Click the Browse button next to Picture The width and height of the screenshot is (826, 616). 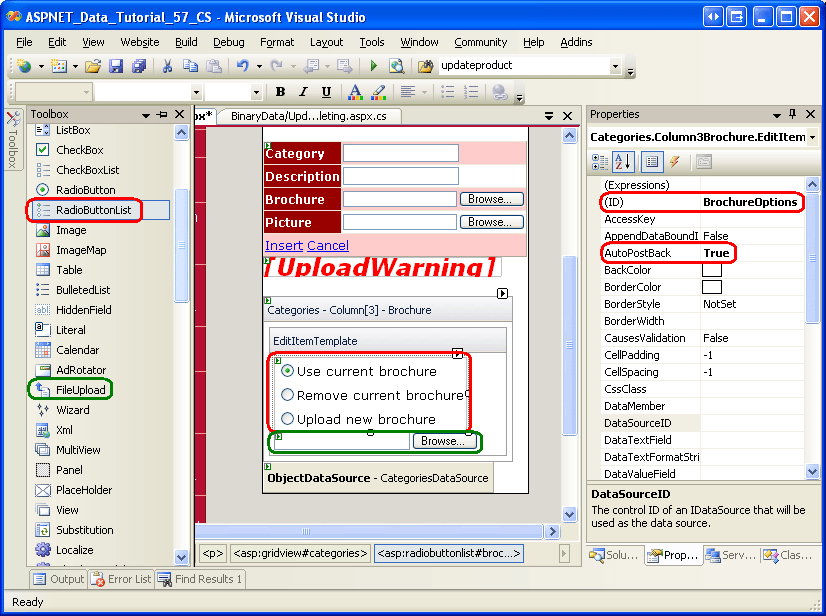pos(492,222)
